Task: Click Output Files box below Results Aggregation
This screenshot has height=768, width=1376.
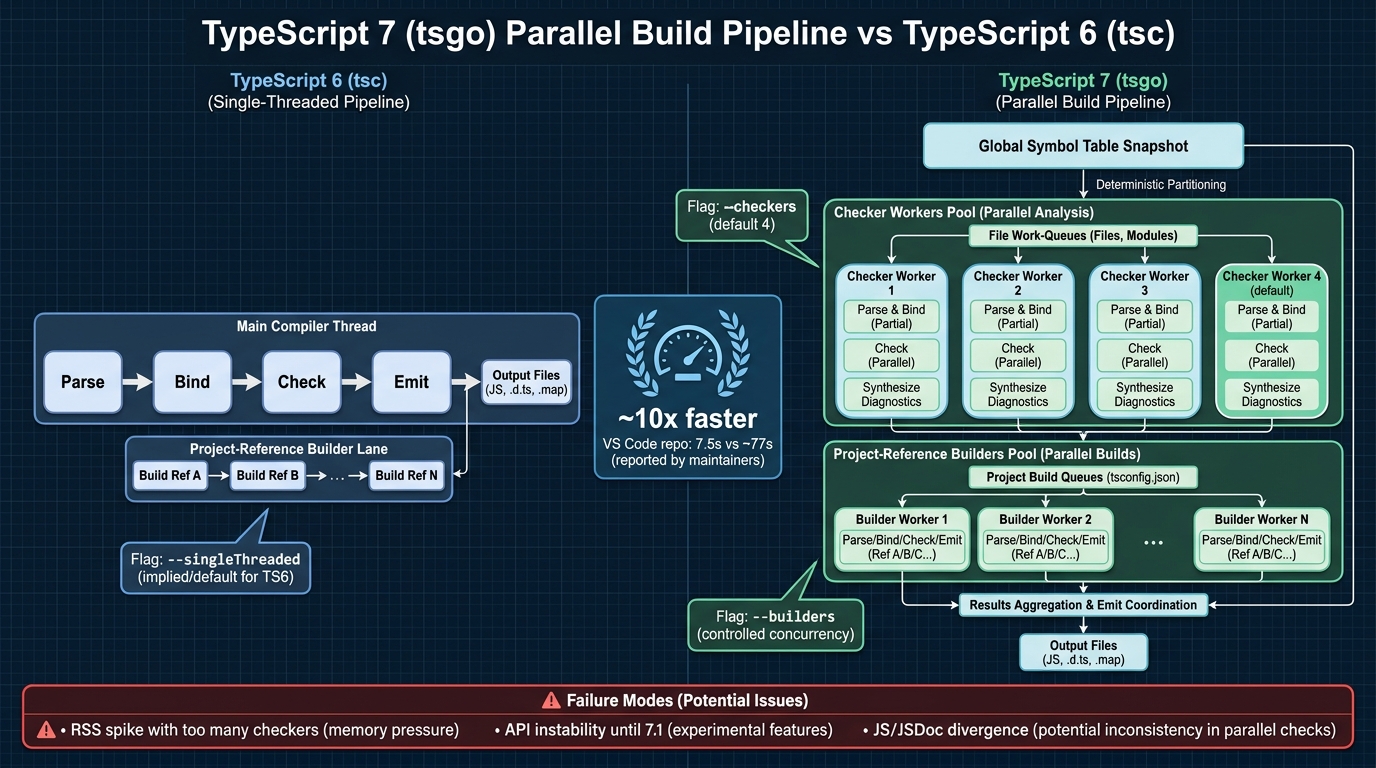Action: (1083, 652)
